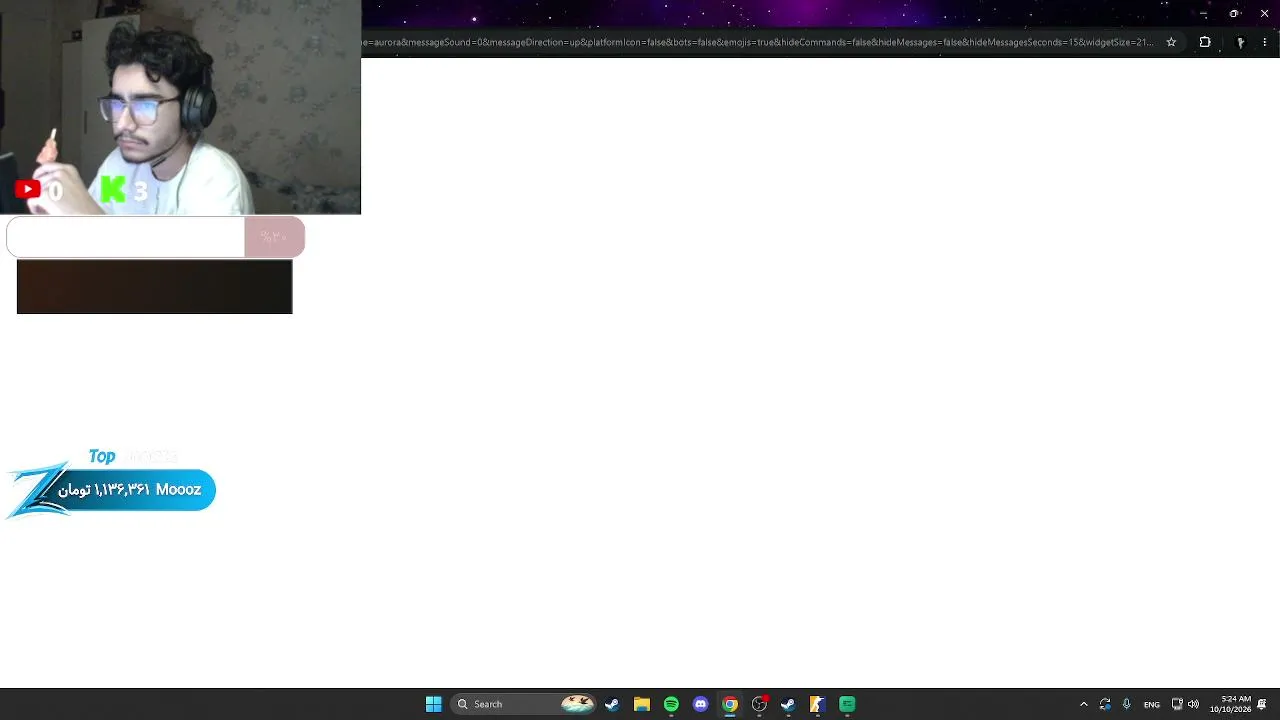Click the sync icon in the system tray

click(1105, 704)
